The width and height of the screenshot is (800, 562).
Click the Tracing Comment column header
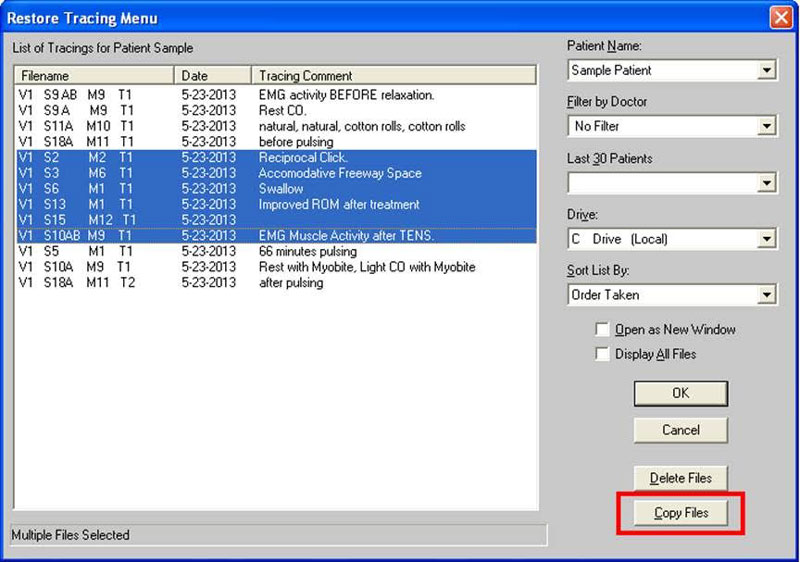pyautogui.click(x=394, y=75)
